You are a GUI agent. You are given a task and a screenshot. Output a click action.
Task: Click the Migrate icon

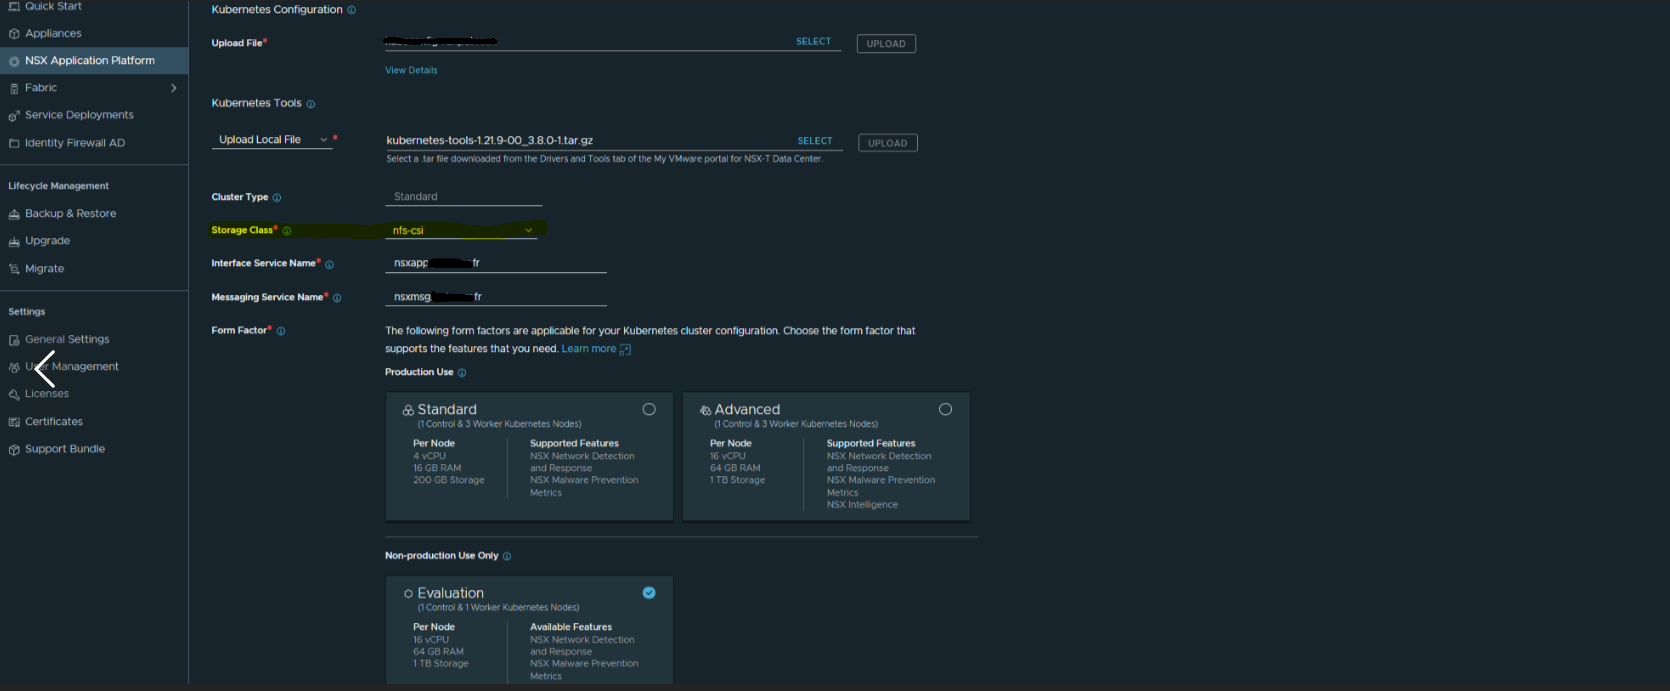click(14, 269)
